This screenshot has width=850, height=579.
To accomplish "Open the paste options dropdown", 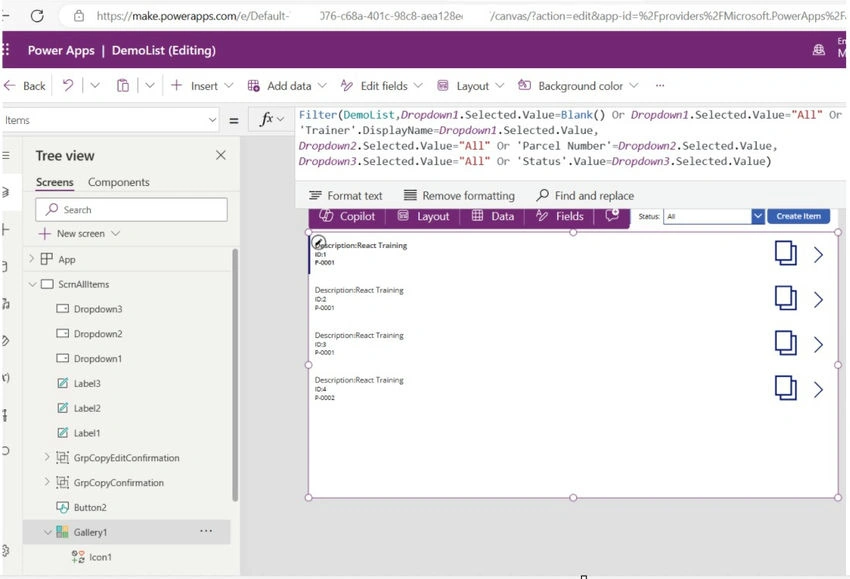I will pos(150,85).
